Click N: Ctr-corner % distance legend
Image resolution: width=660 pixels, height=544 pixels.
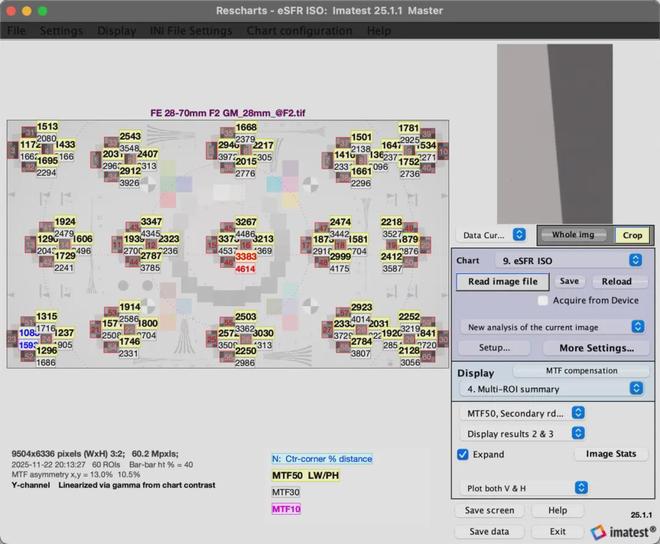322,459
